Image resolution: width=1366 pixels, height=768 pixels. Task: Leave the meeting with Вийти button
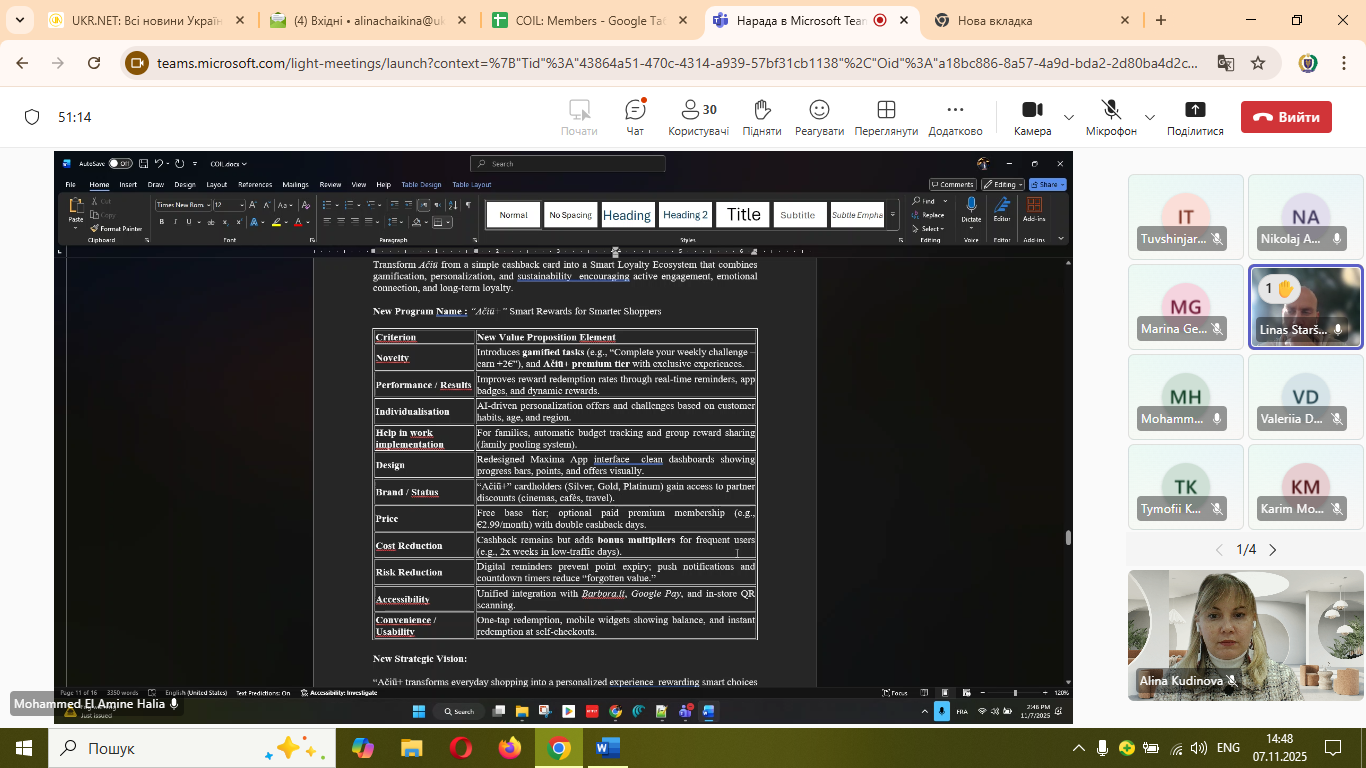(x=1286, y=117)
